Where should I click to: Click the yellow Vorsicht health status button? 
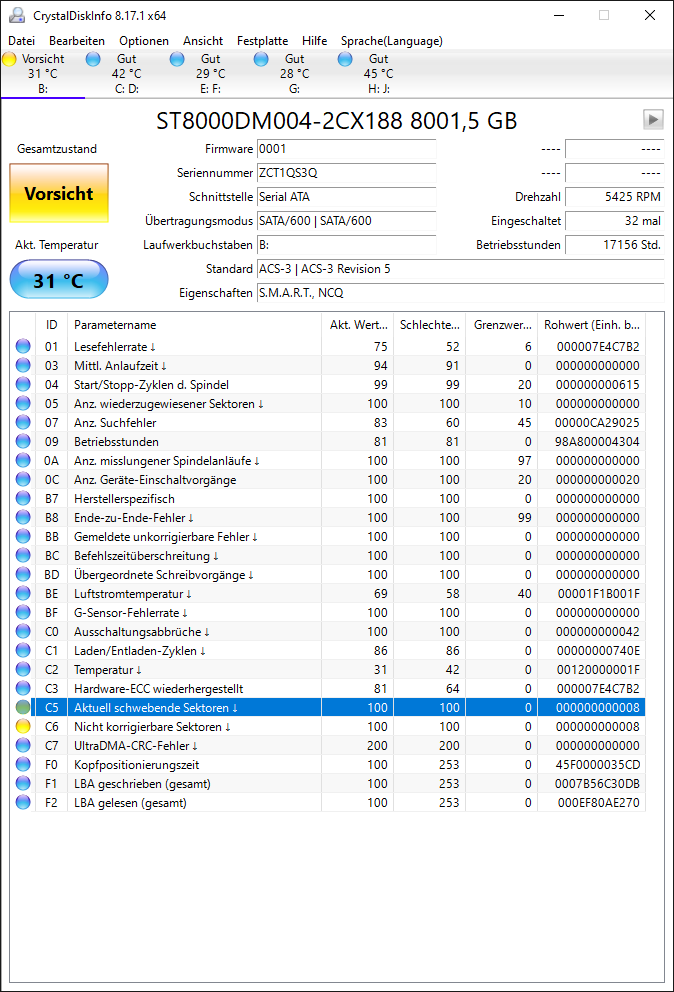click(59, 193)
